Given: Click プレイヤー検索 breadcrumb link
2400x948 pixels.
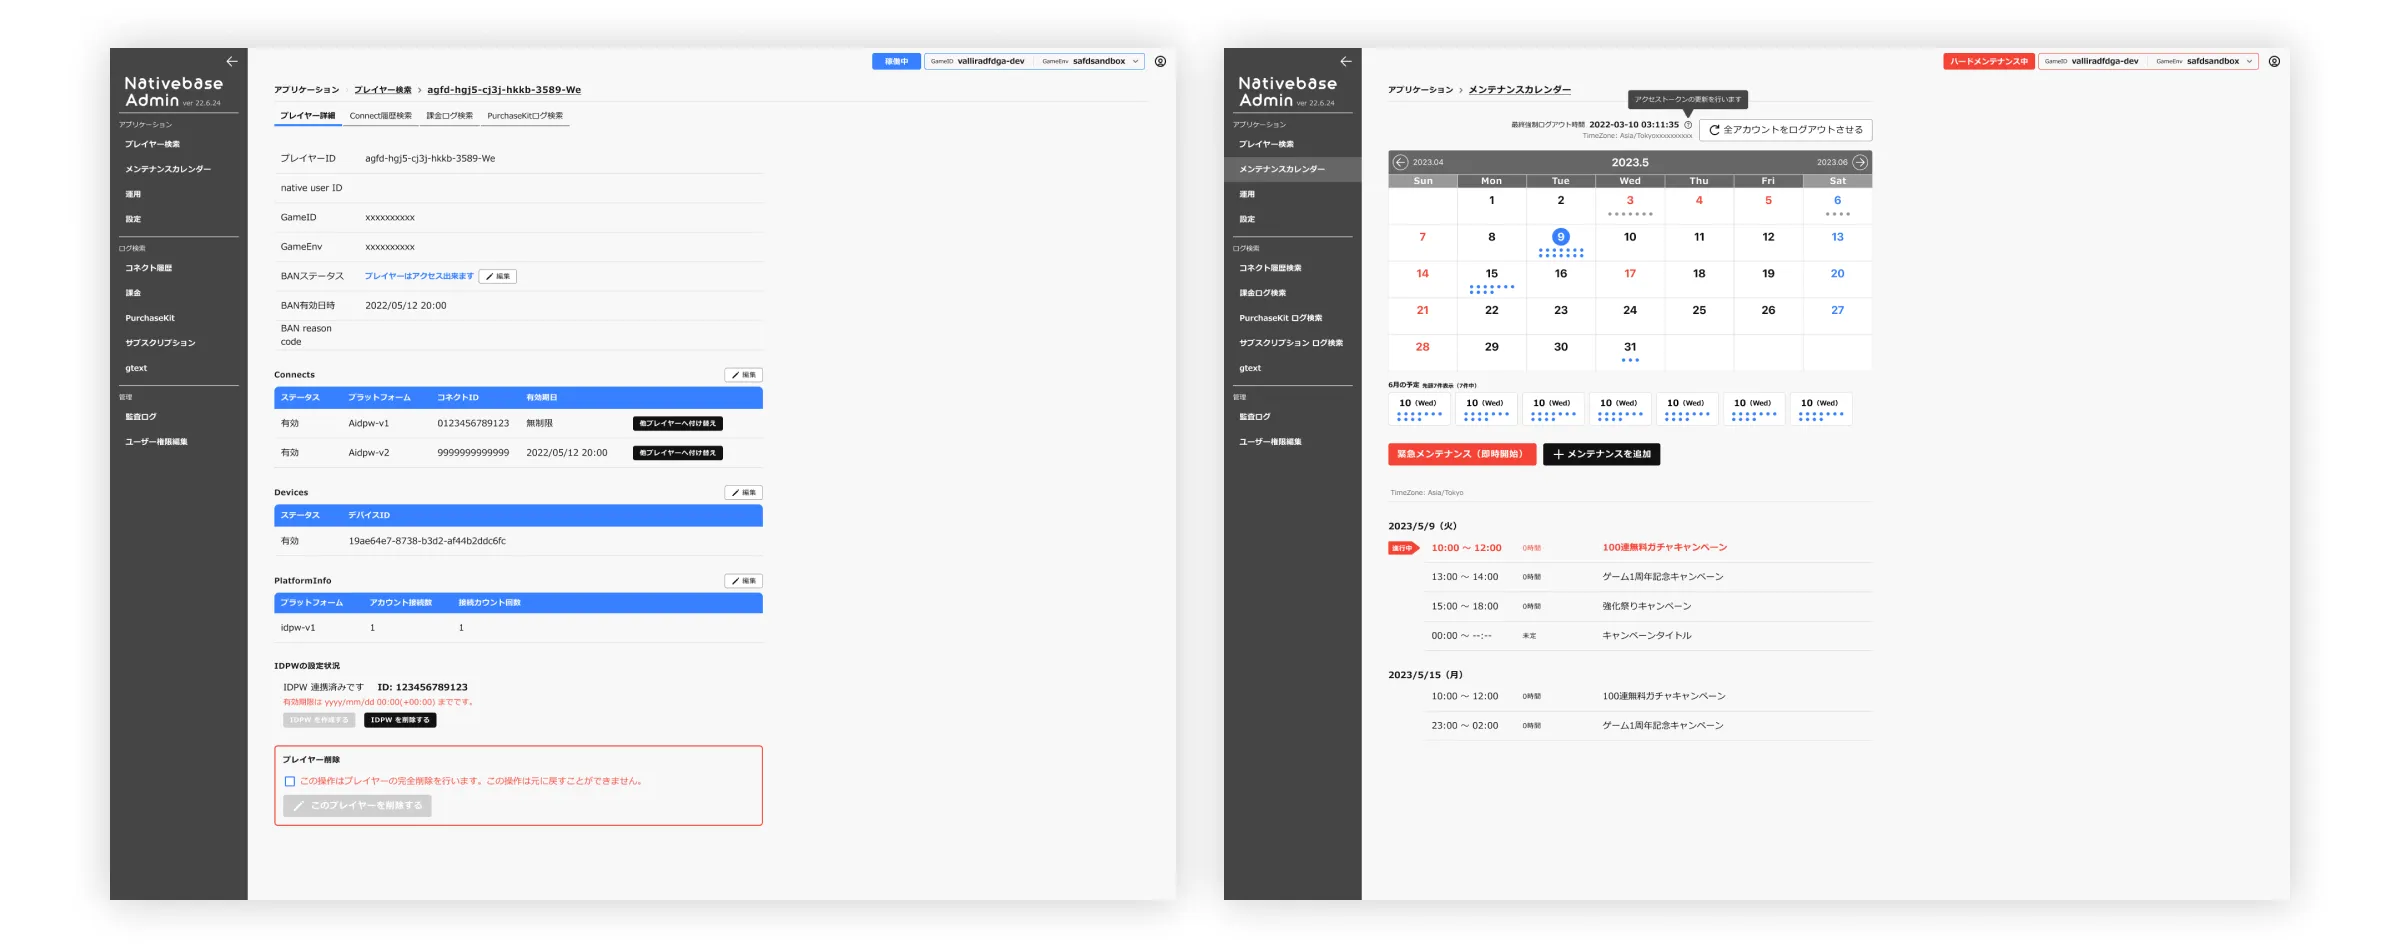Looking at the screenshot, I should tap(382, 90).
